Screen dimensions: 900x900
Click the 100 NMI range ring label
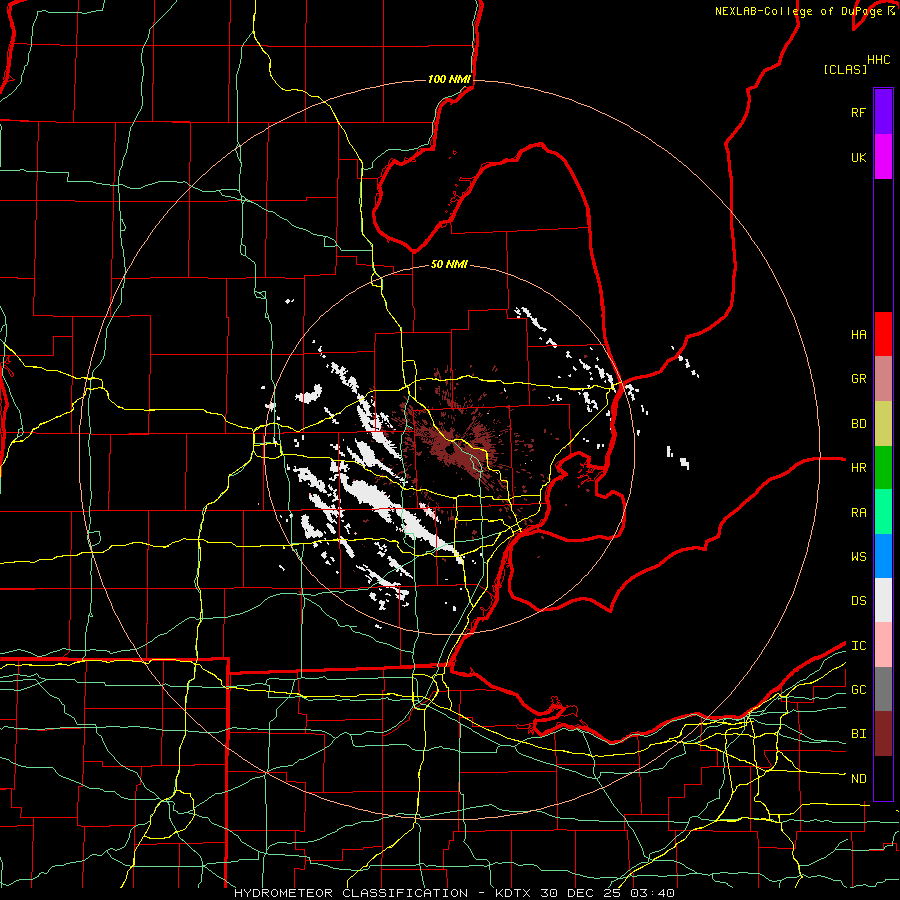click(x=449, y=79)
